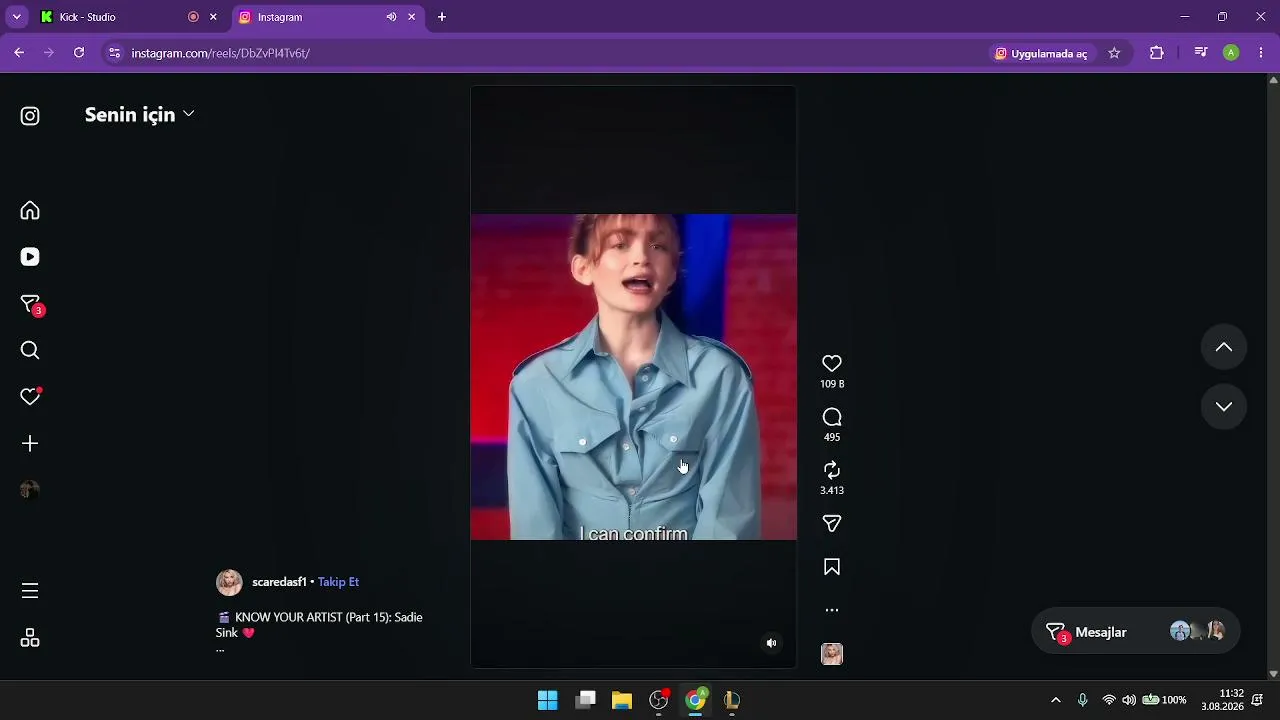
Task: Create a new post with plus icon
Action: (x=30, y=443)
